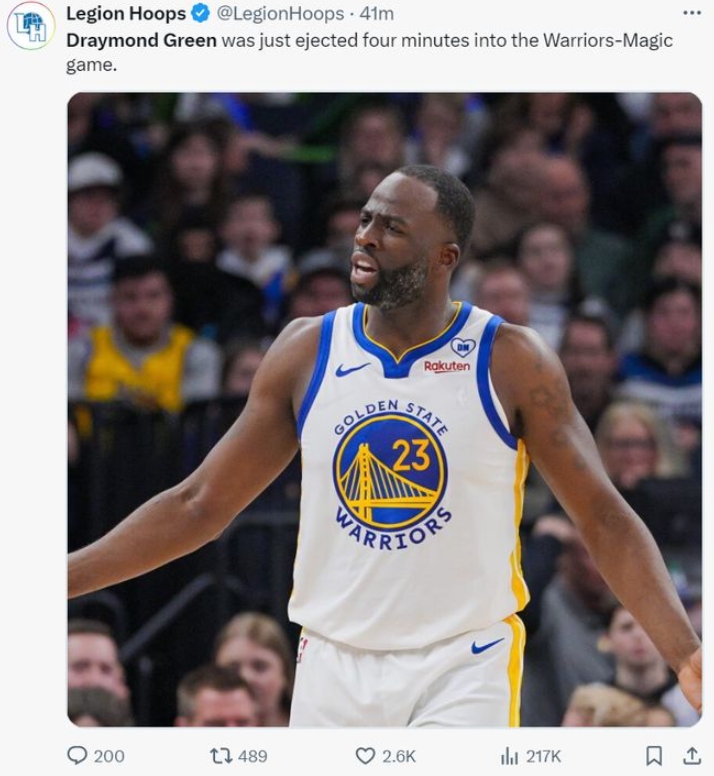Open the Legion Hoops profile avatar
This screenshot has height=776, width=714.
click(31, 26)
